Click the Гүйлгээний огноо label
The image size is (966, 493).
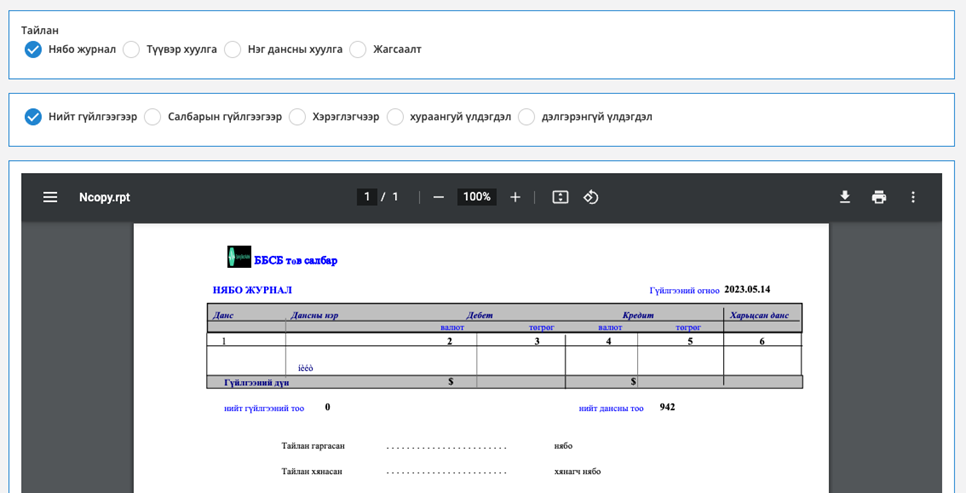click(684, 290)
